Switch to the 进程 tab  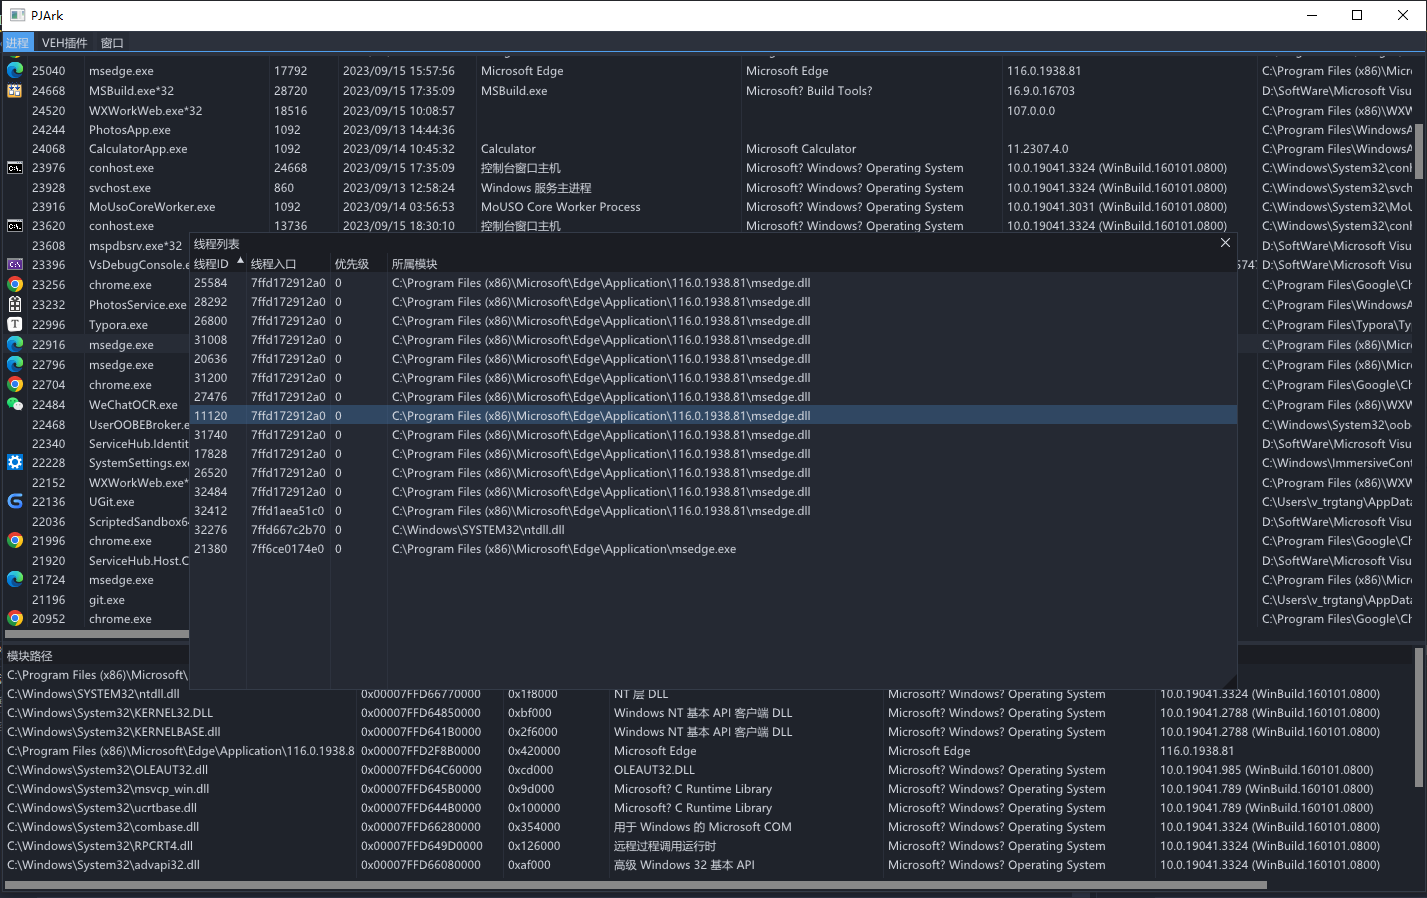tap(17, 43)
